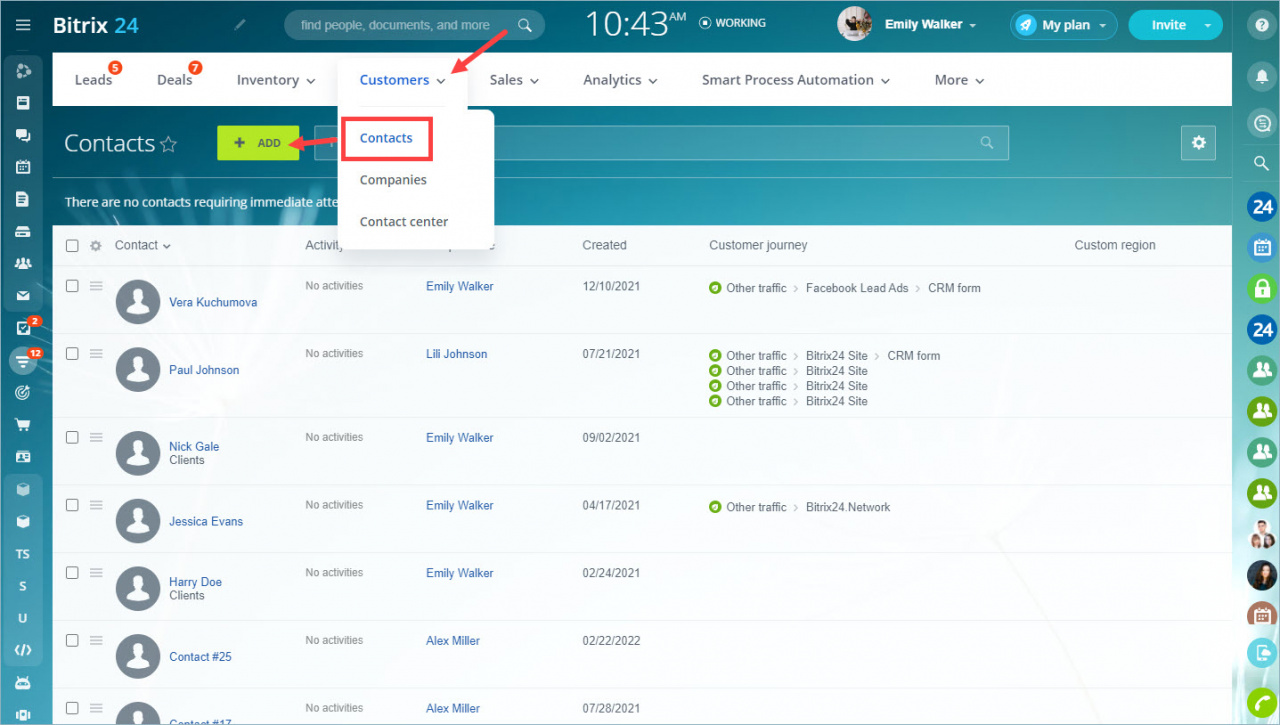Open the chat bubbles icon in left sidebar

pos(23,135)
